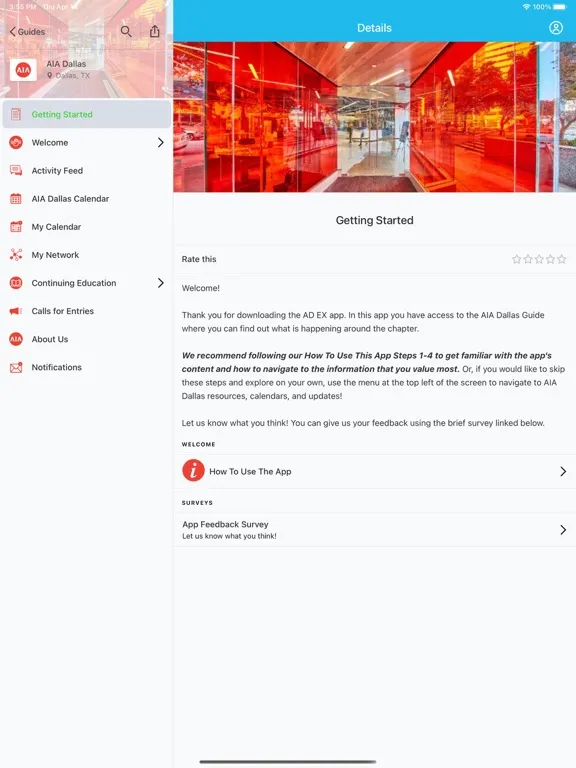
Task: Tap the Getting Started page heading
Action: click(375, 220)
